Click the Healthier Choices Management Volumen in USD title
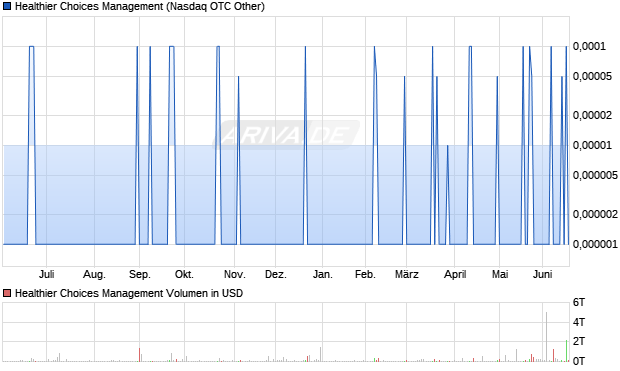620x371 pixels. [x=129, y=293]
